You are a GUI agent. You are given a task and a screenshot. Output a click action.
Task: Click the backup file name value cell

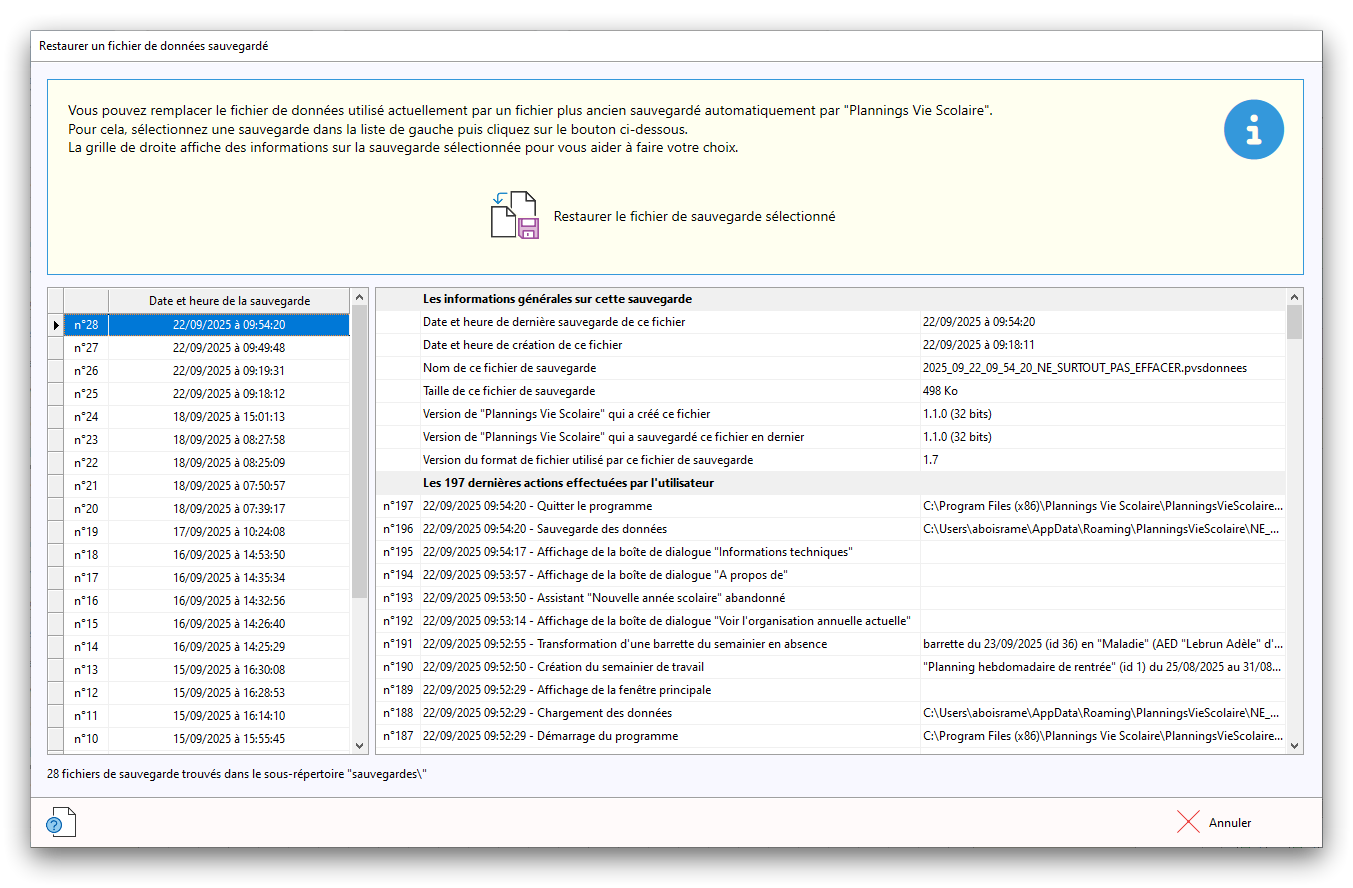click(1100, 368)
